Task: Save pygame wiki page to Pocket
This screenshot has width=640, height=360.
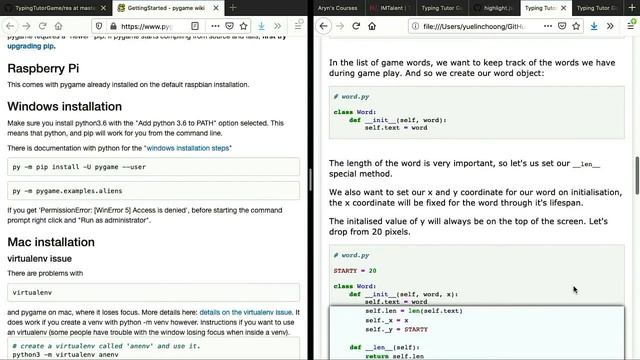Action: point(229,26)
